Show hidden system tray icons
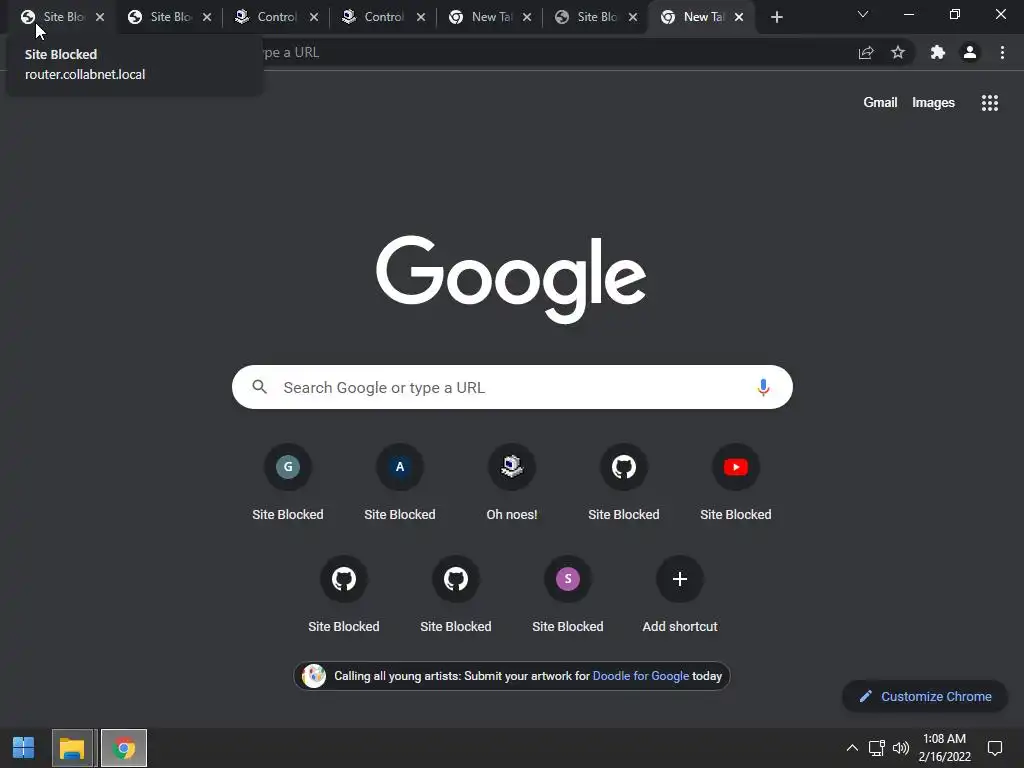The height and width of the screenshot is (768, 1024). point(852,748)
